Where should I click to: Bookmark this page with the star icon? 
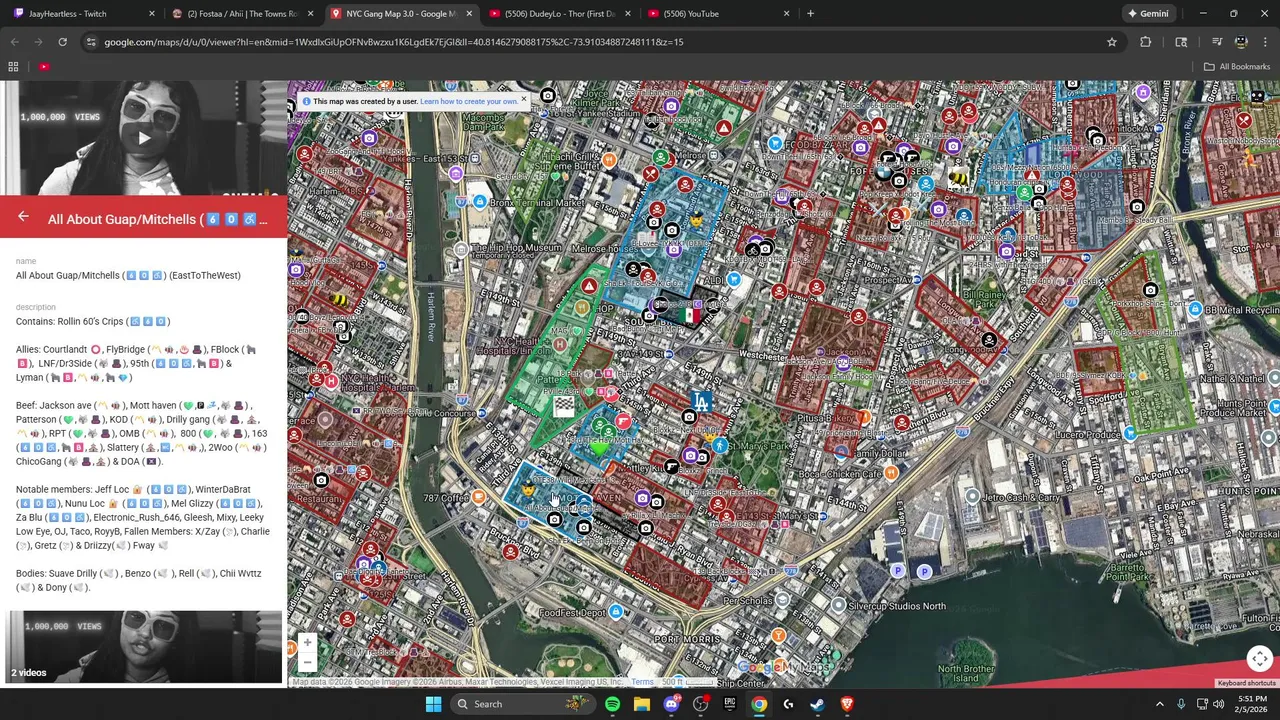1111,42
